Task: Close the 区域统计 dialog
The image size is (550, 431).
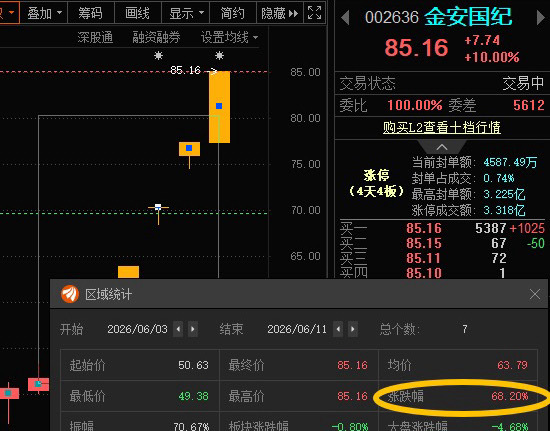Action: [x=535, y=294]
